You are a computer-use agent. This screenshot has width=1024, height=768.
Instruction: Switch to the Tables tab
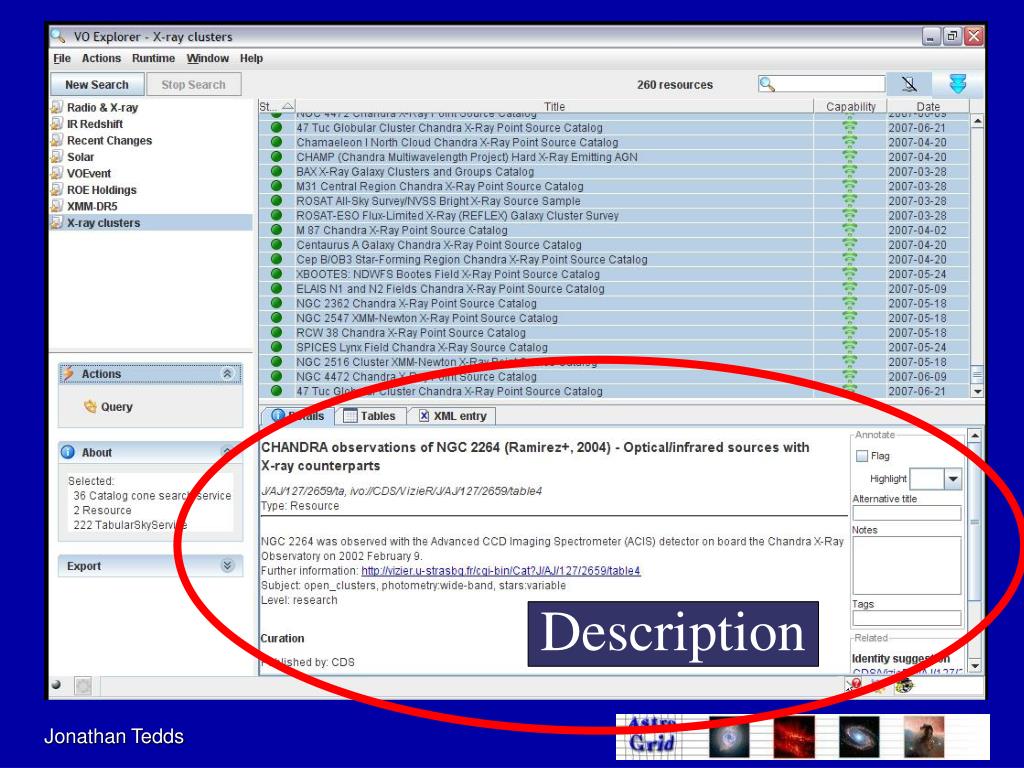point(370,416)
